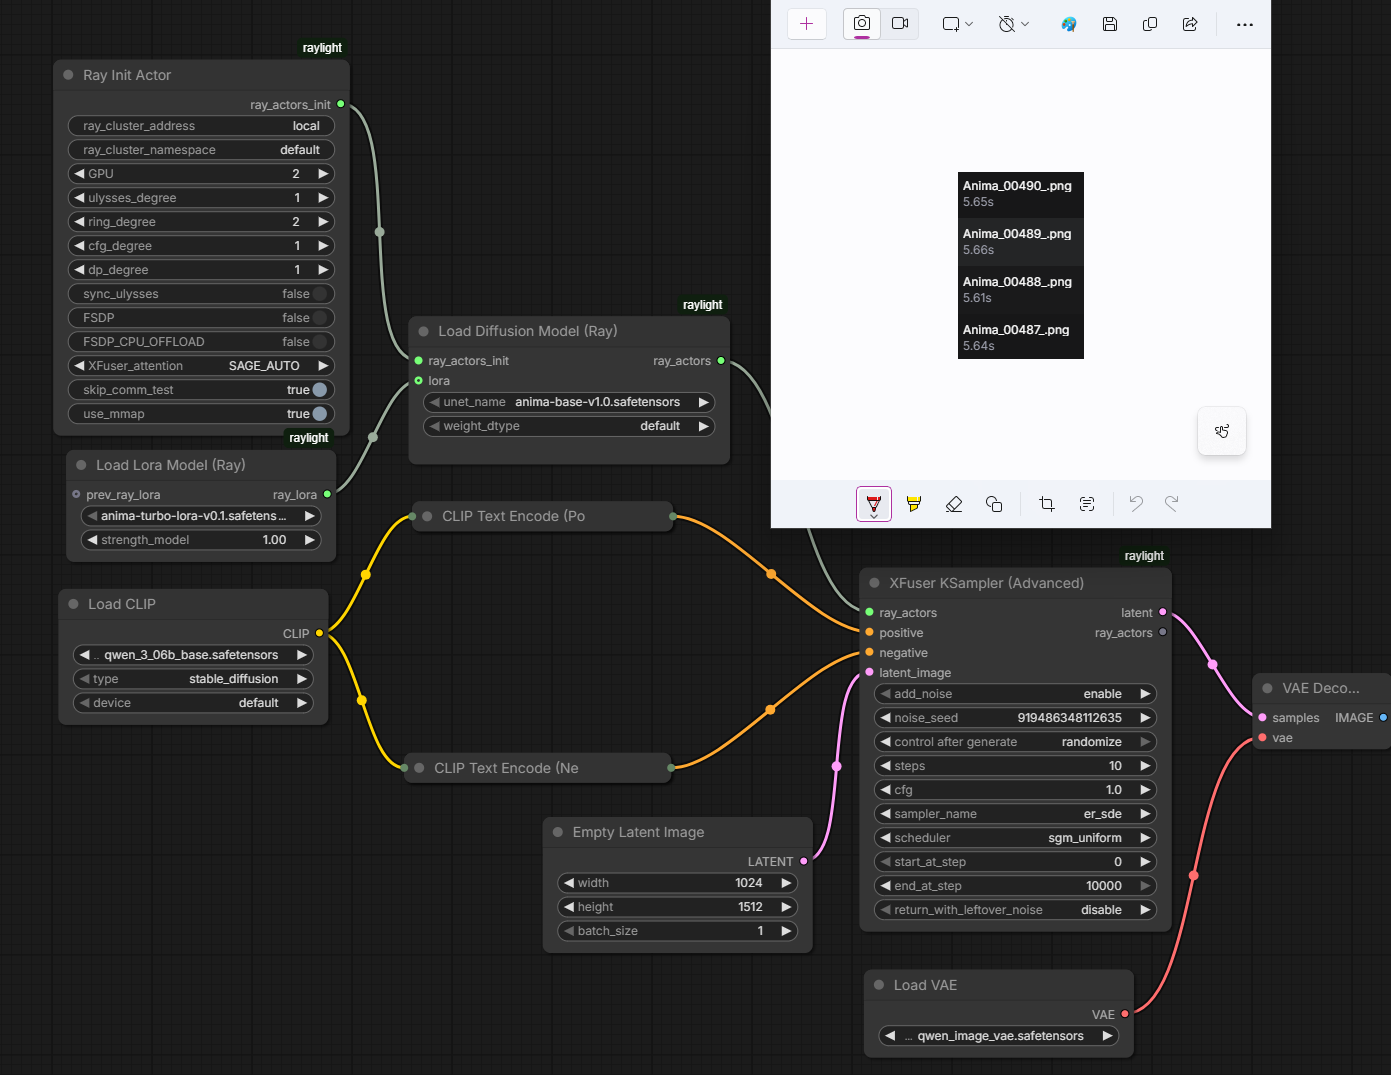The image size is (1391, 1075).
Task: Click the IMAGE output port on VAE Decode
Action: click(x=1383, y=717)
